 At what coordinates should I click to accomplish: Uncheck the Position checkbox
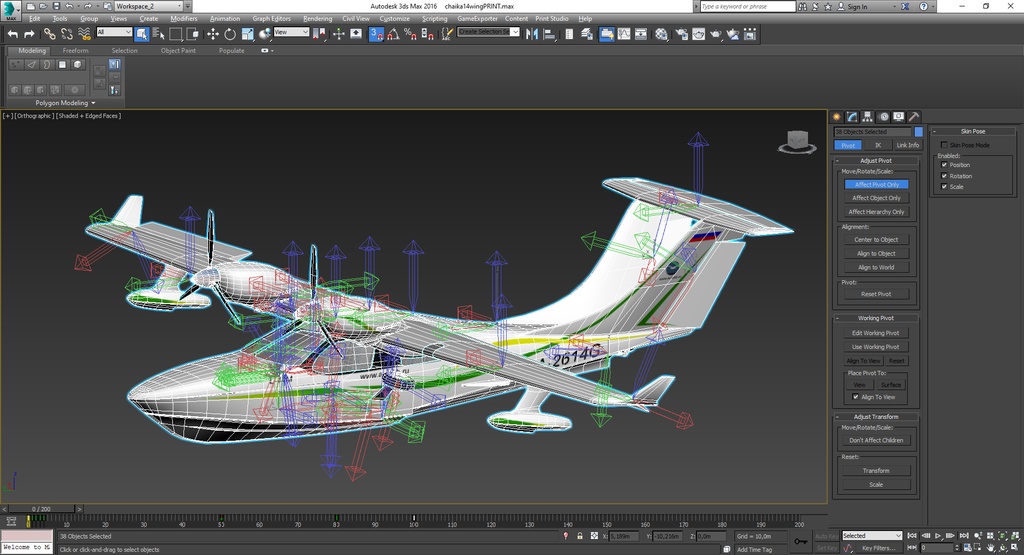pyautogui.click(x=944, y=165)
